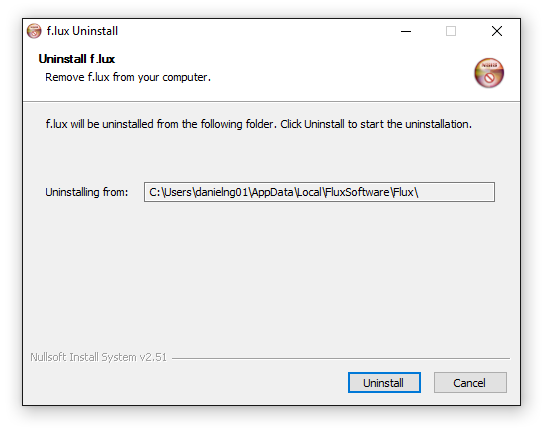Cancel the f.lux uninstallation
Screen dimensions: 548x436
(470, 383)
